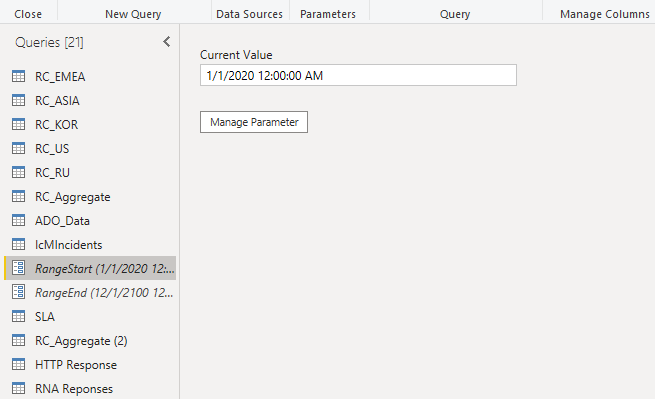This screenshot has width=655, height=399.
Task: Select the RangeStart parameter name
Action: (104, 269)
